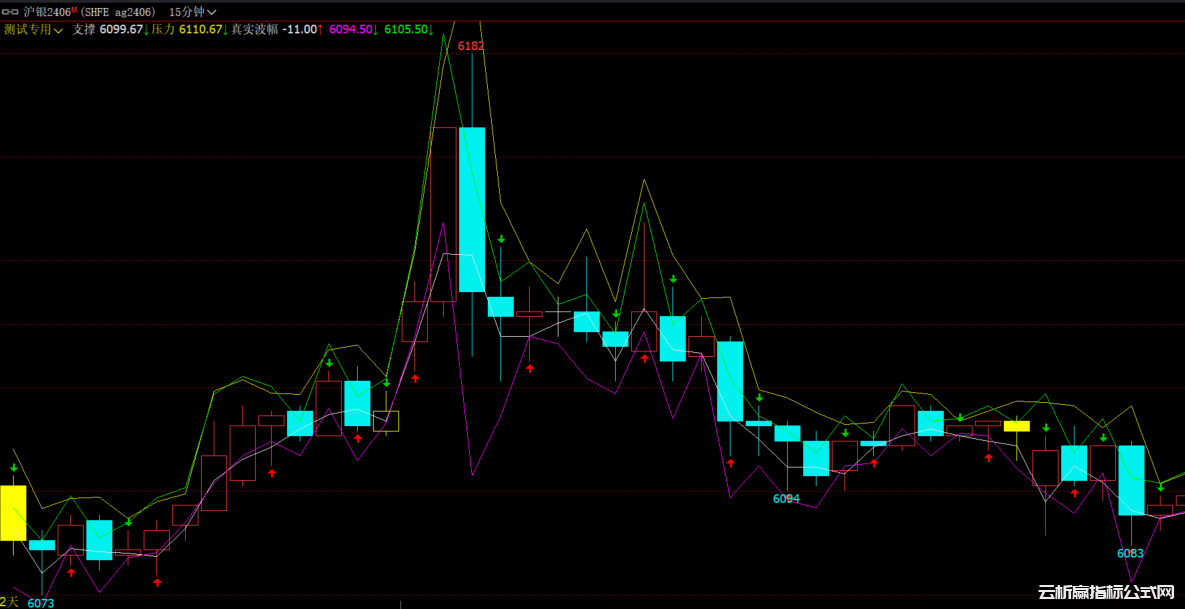Click the 2天 period label
Viewport: 1185px width, 609px height.
8,600
